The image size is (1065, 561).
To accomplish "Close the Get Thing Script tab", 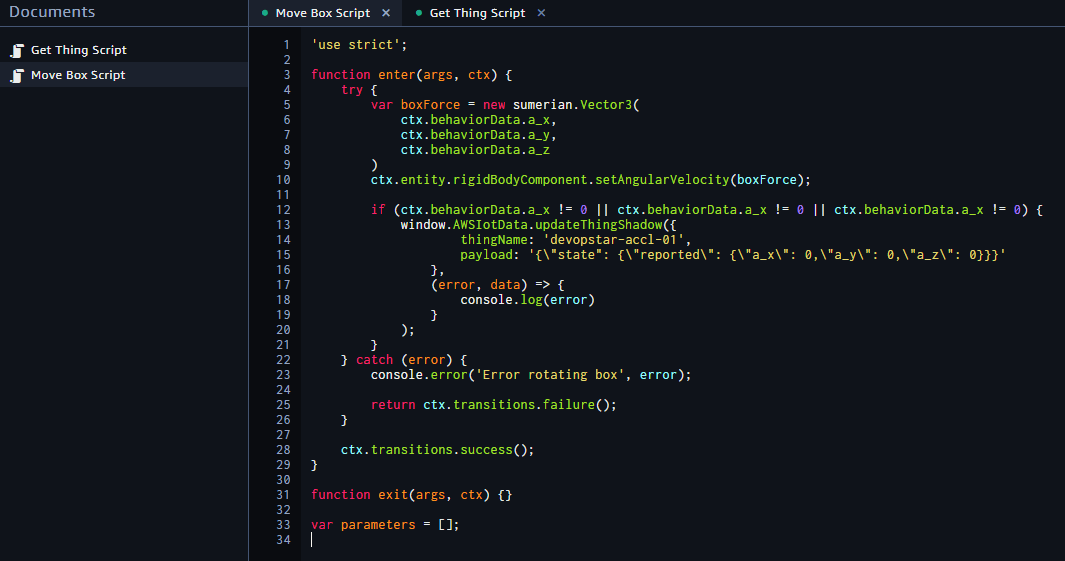I will click(541, 13).
